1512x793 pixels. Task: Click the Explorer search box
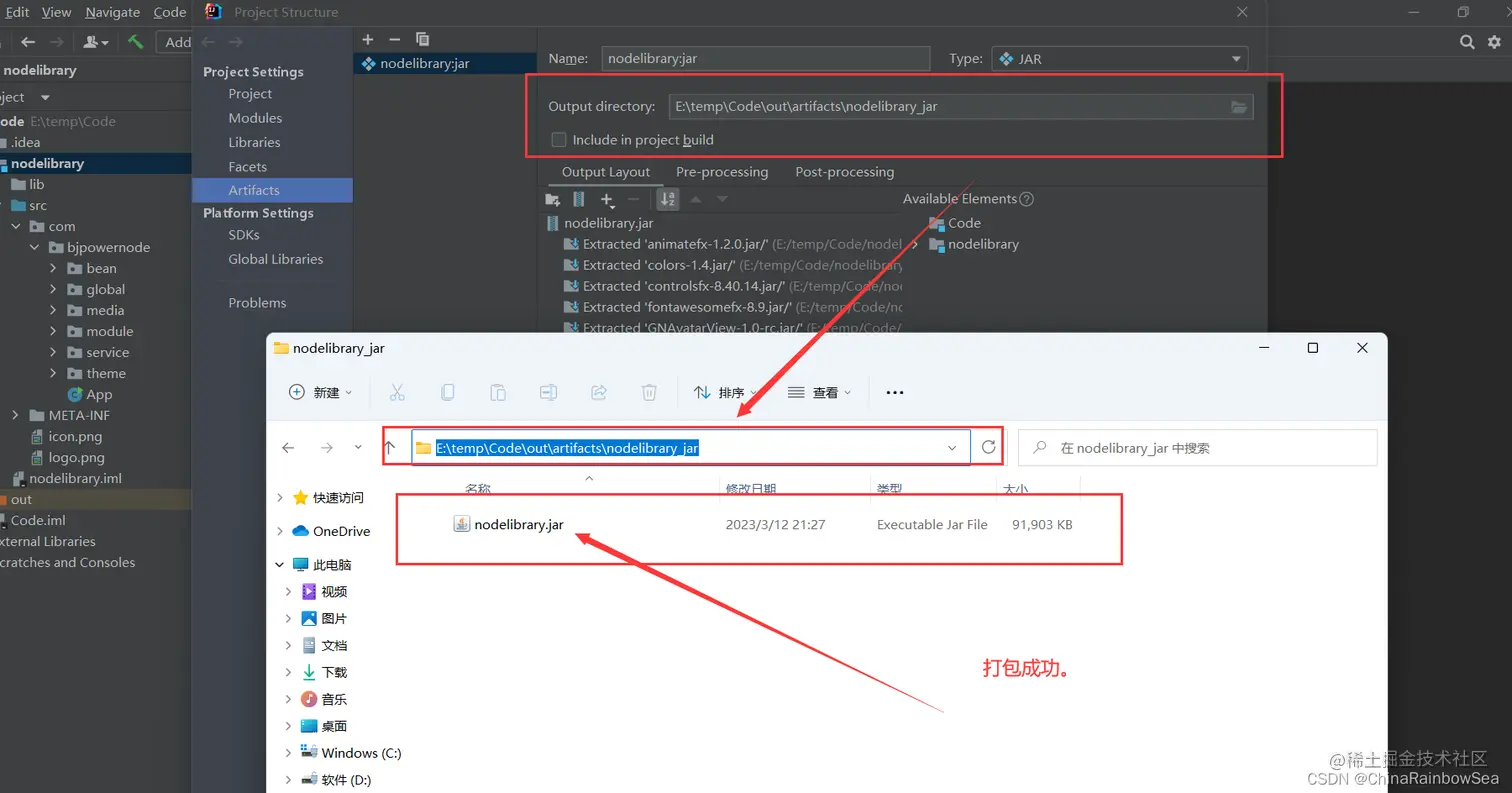pos(1197,448)
